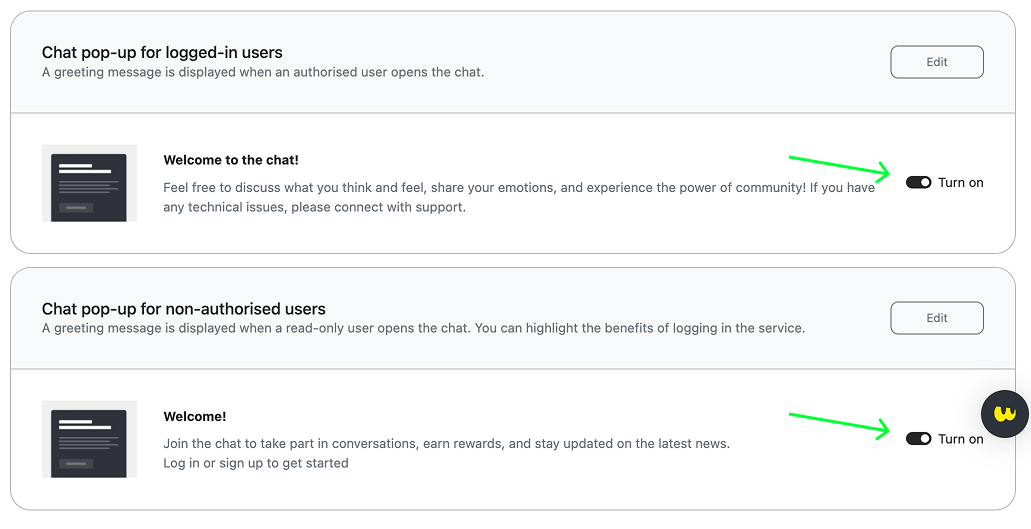Select the "Chat pop-up for non-authorised users" heading
Image resolution: width=1031 pixels, height=529 pixels.
click(x=184, y=309)
